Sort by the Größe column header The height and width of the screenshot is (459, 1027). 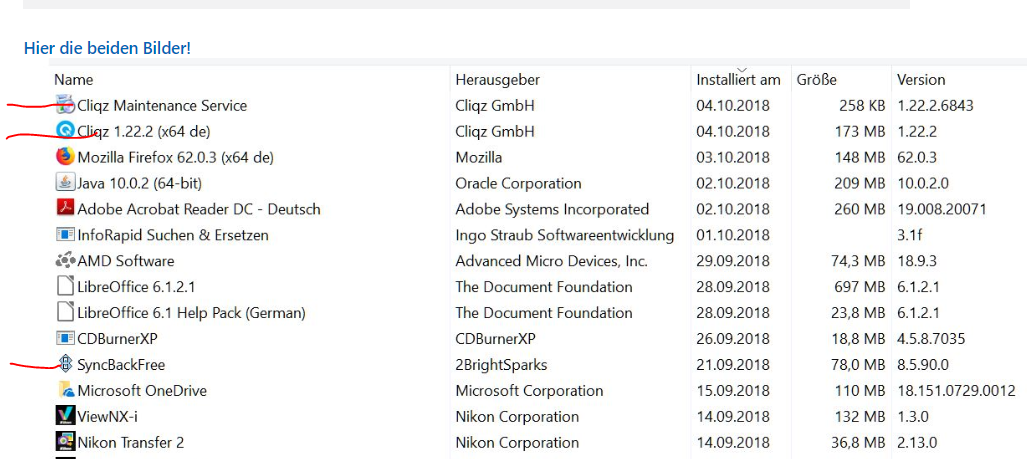(817, 80)
